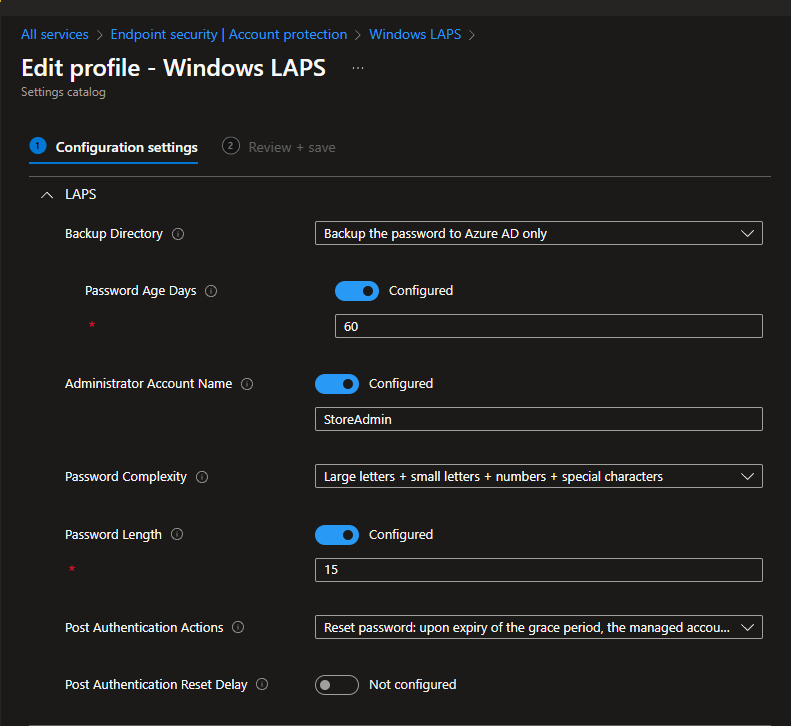791x726 pixels.
Task: Show info tooltip for Post Authentication Actions
Action: pyautogui.click(x=238, y=627)
